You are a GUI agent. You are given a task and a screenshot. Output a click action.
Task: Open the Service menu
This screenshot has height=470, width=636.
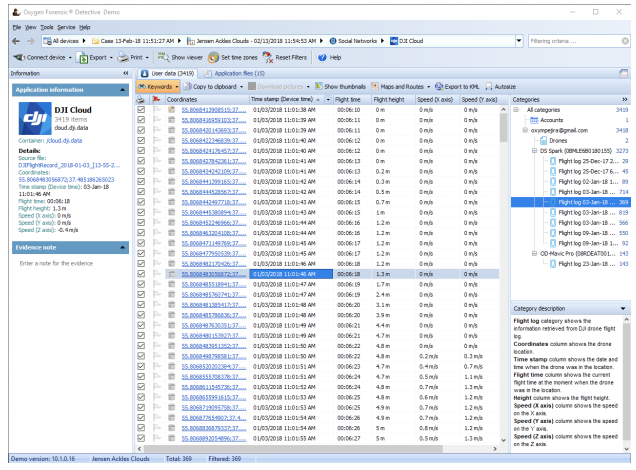[x=66, y=27]
